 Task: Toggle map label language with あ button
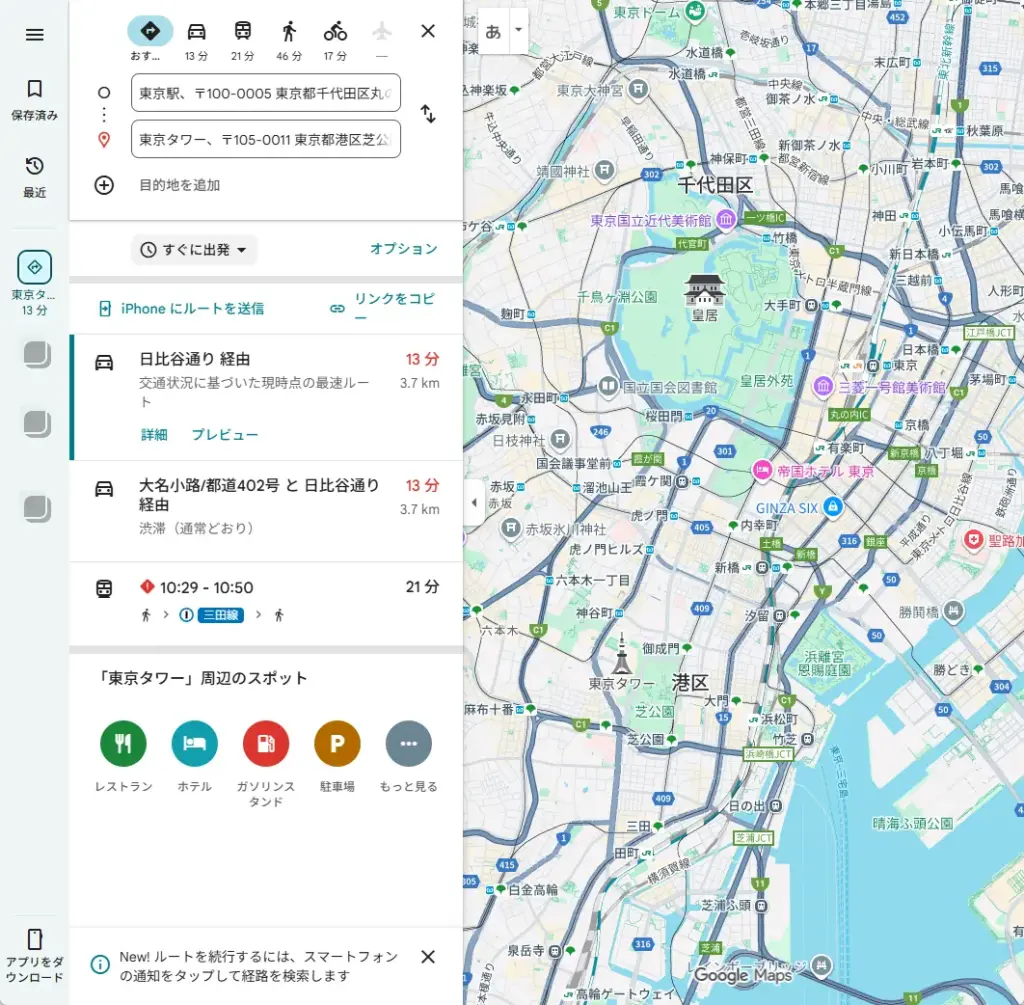coord(492,31)
